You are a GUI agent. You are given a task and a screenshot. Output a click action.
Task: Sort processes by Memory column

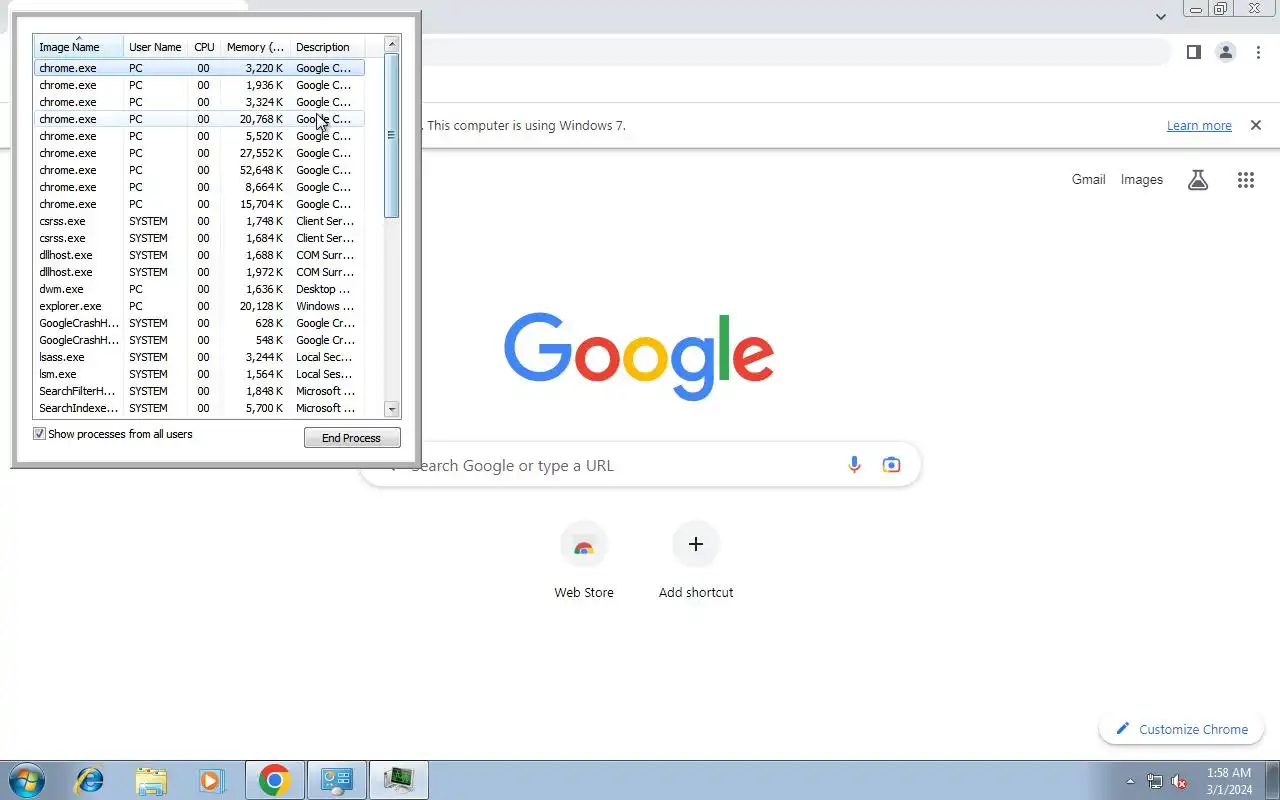(x=255, y=47)
